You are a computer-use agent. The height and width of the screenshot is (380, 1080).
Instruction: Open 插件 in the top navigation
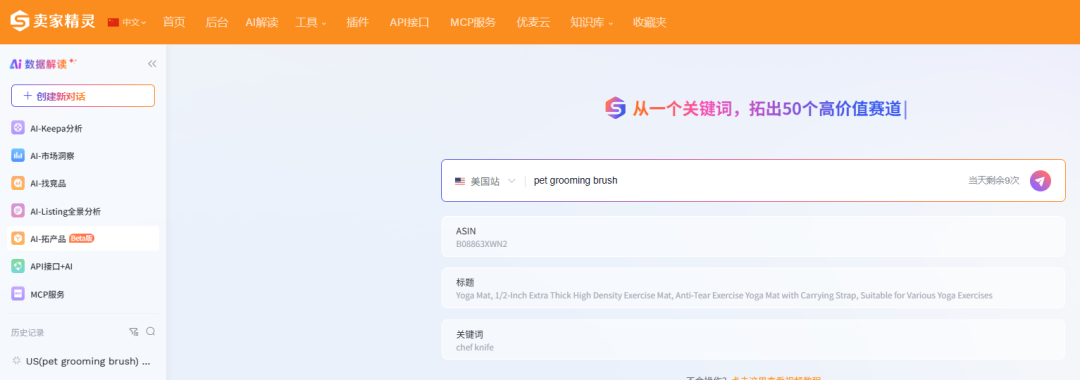coord(357,22)
